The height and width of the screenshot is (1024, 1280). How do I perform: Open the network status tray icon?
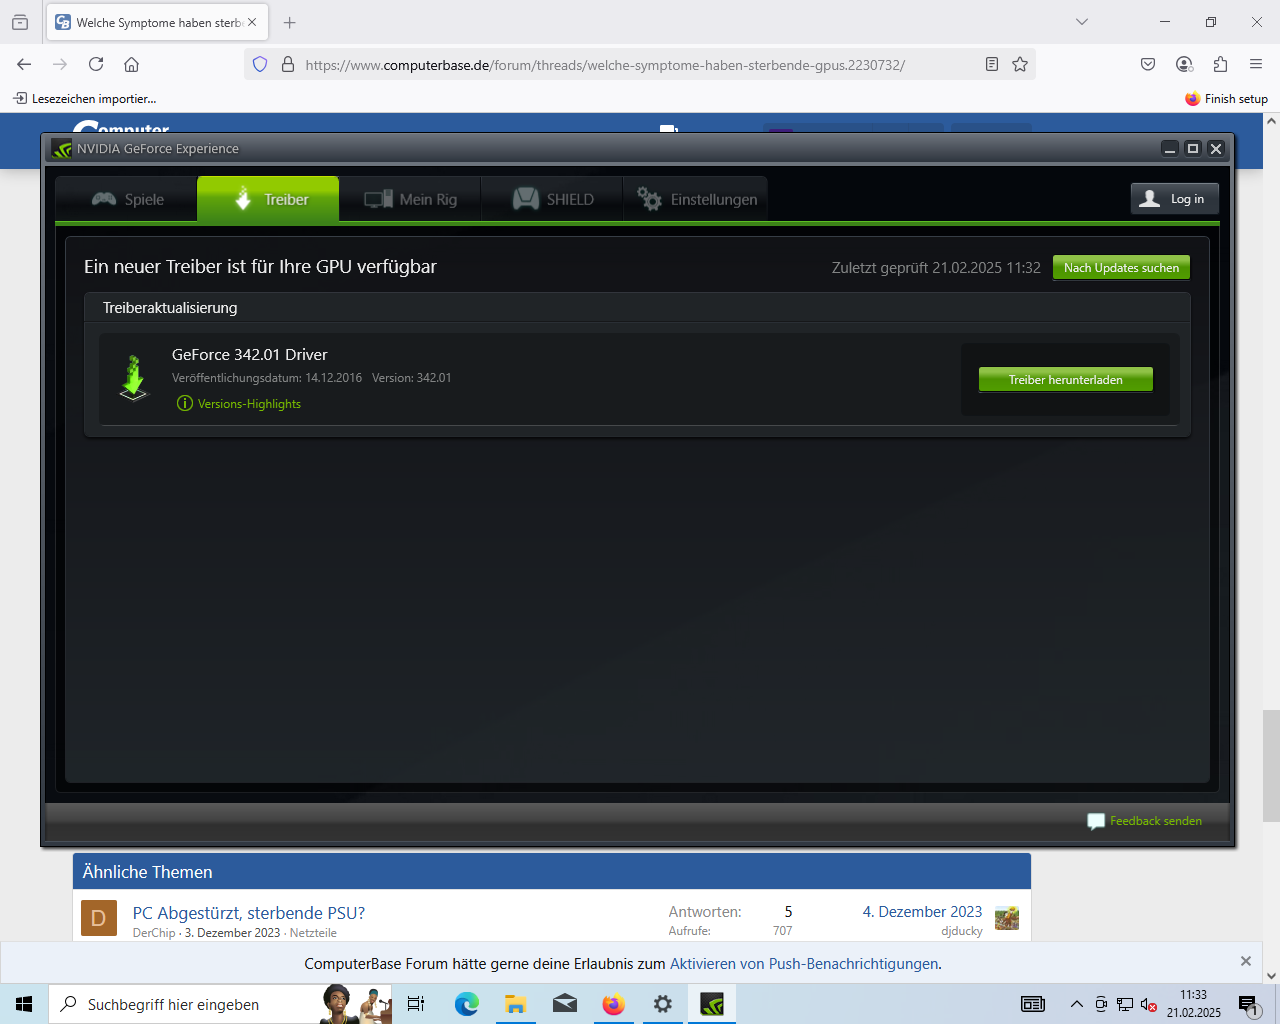point(1125,1004)
